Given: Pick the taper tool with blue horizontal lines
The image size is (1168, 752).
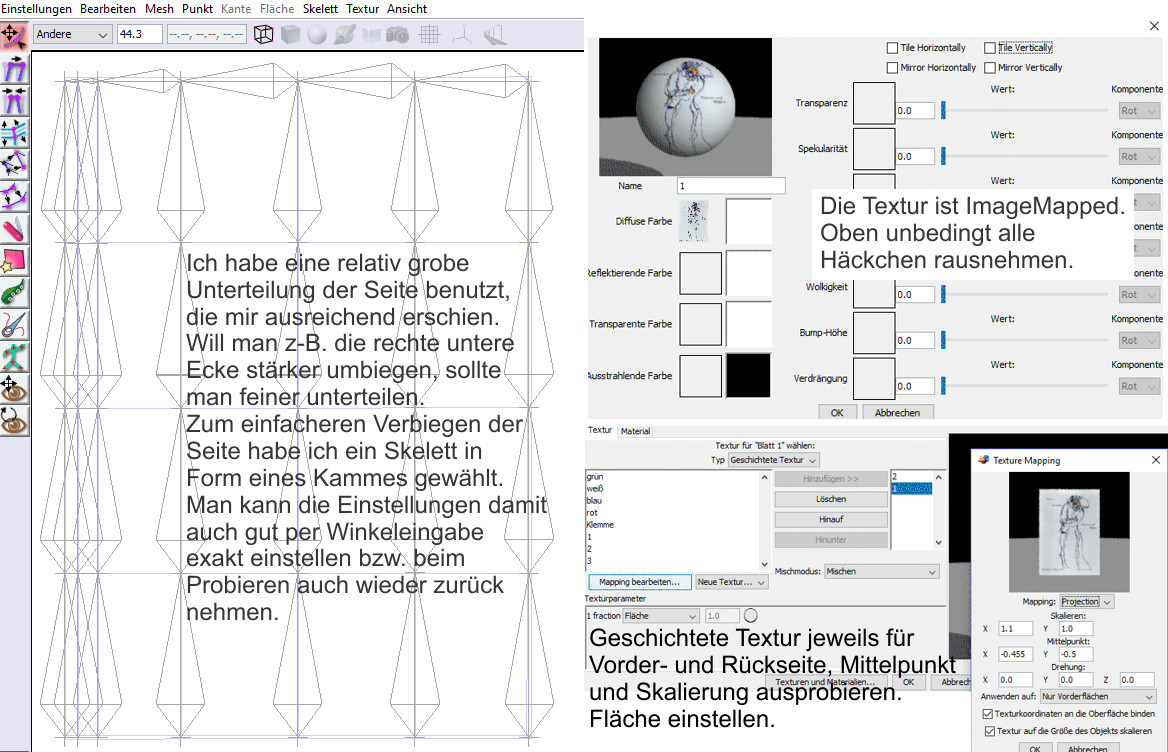Looking at the screenshot, I should tap(14, 133).
